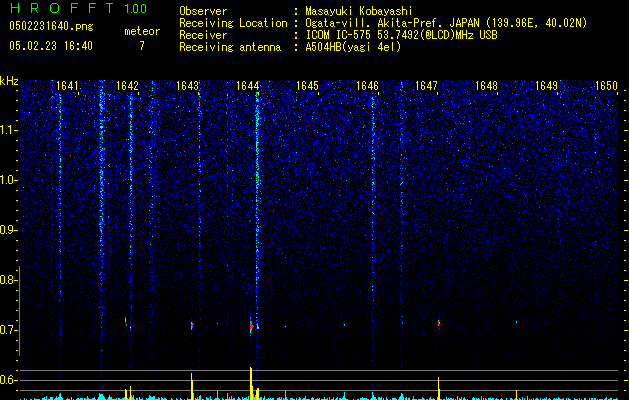629x400 pixels.
Task: Click the HROFFT 1.0.0 title text
Action: [78, 8]
